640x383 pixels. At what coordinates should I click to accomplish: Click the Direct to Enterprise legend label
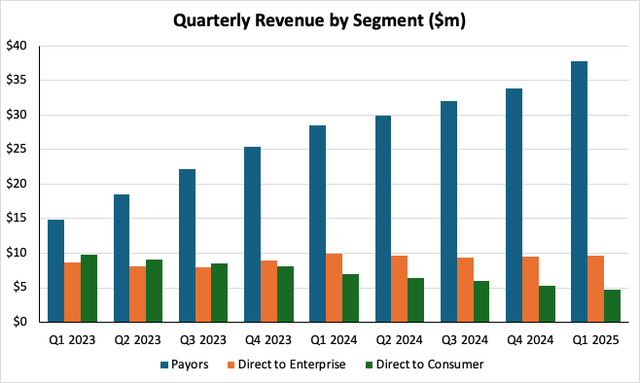pos(292,364)
